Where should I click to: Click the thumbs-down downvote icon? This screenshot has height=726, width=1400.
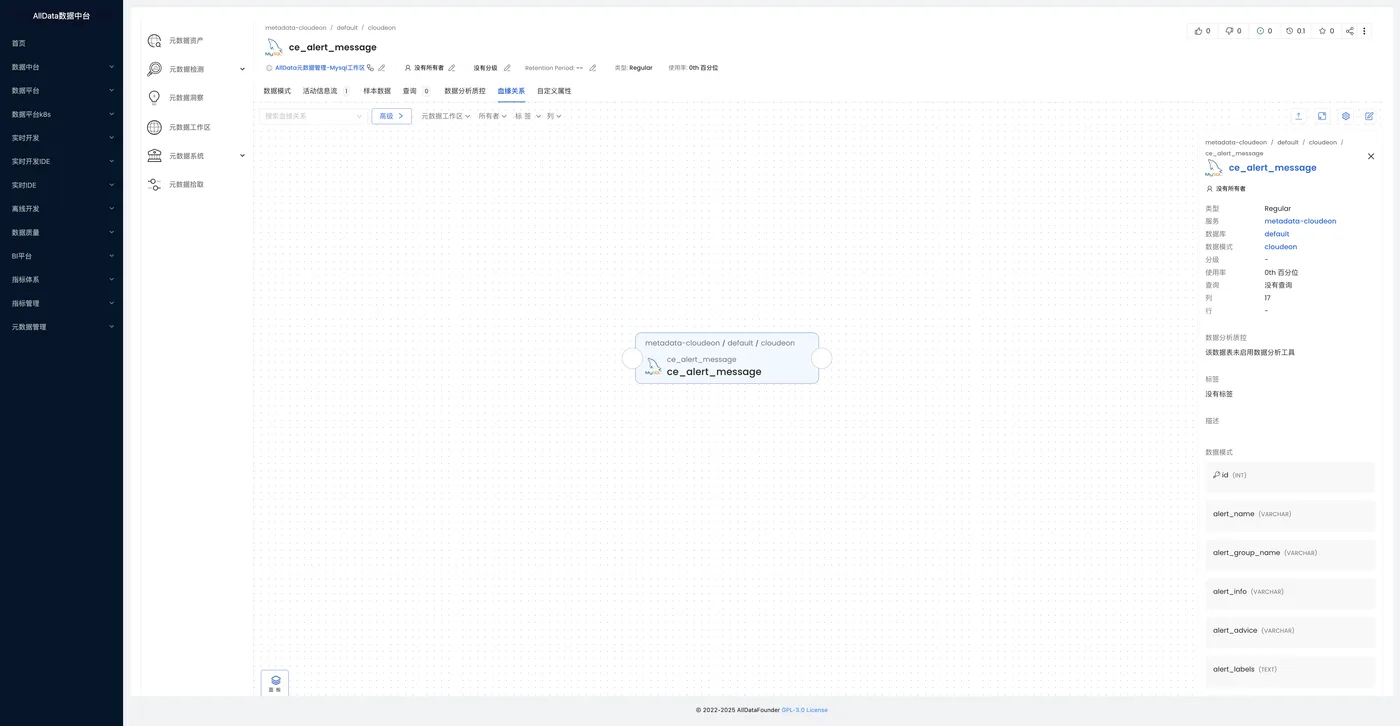tap(1230, 31)
